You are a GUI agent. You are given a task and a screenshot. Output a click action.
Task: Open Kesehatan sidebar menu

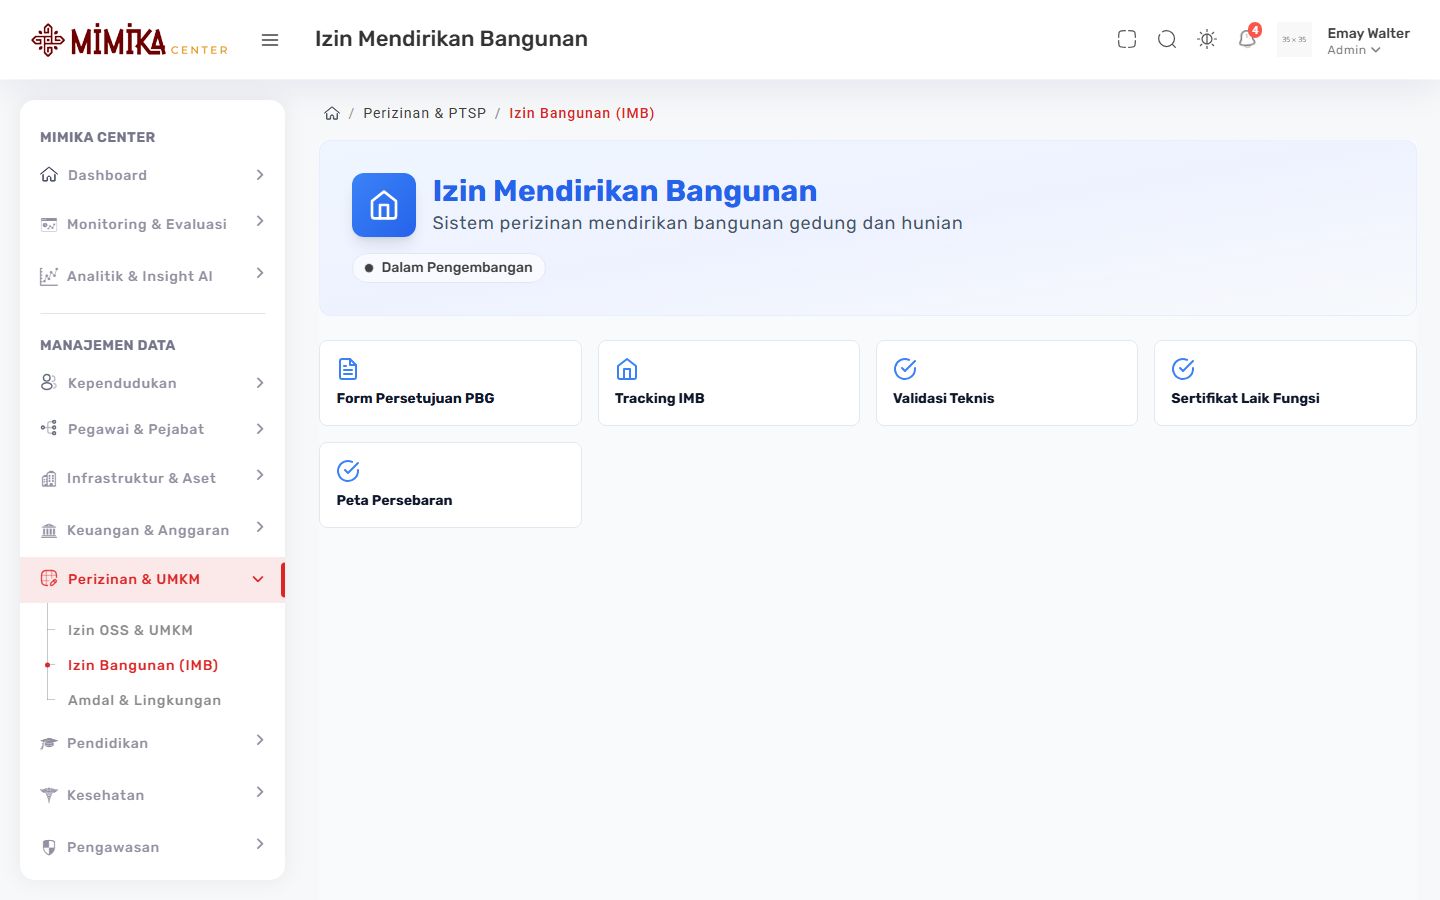[152, 795]
